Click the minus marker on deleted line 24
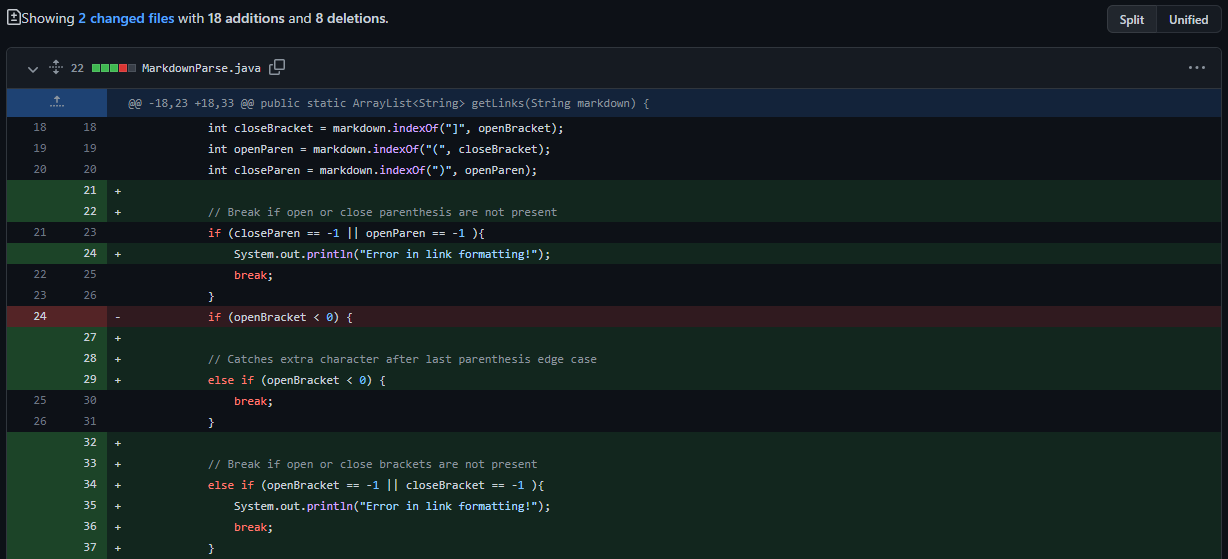1228x559 pixels. [x=118, y=317]
